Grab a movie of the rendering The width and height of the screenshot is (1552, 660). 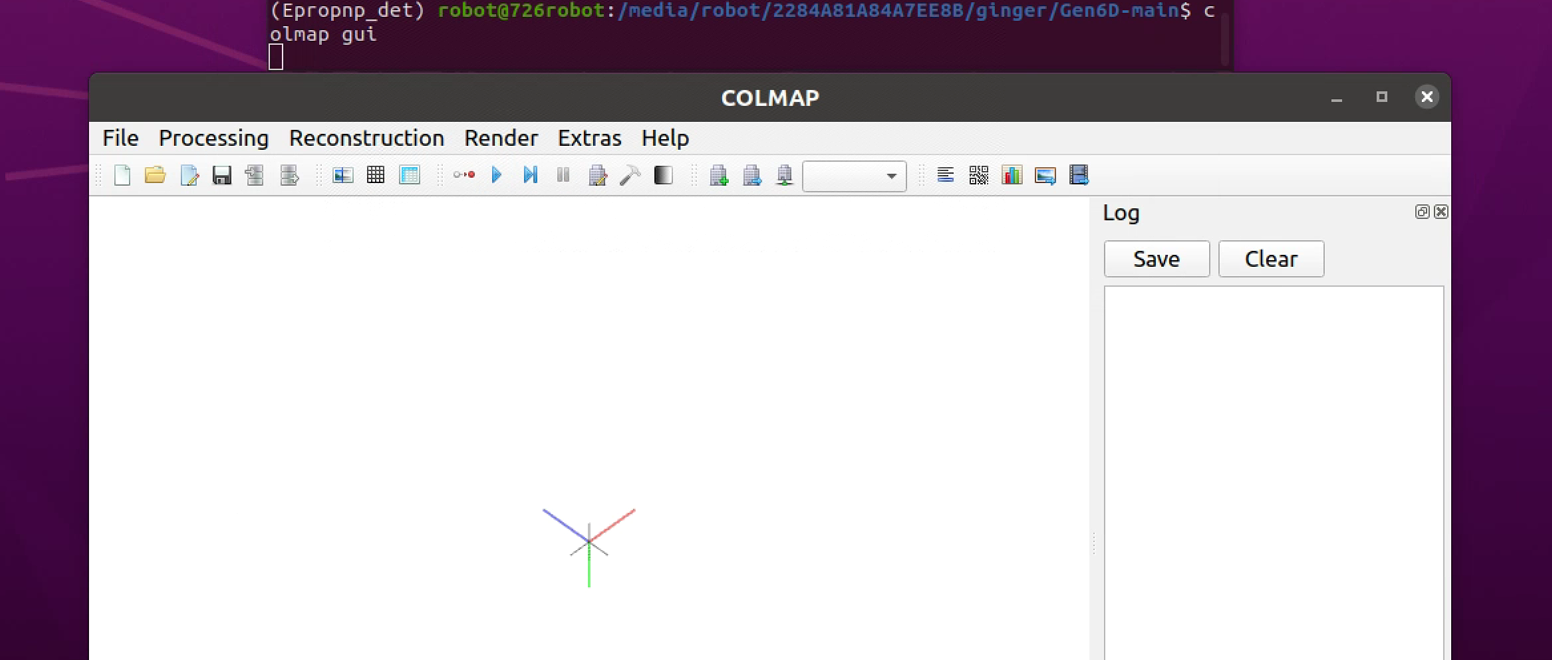(x=1078, y=175)
